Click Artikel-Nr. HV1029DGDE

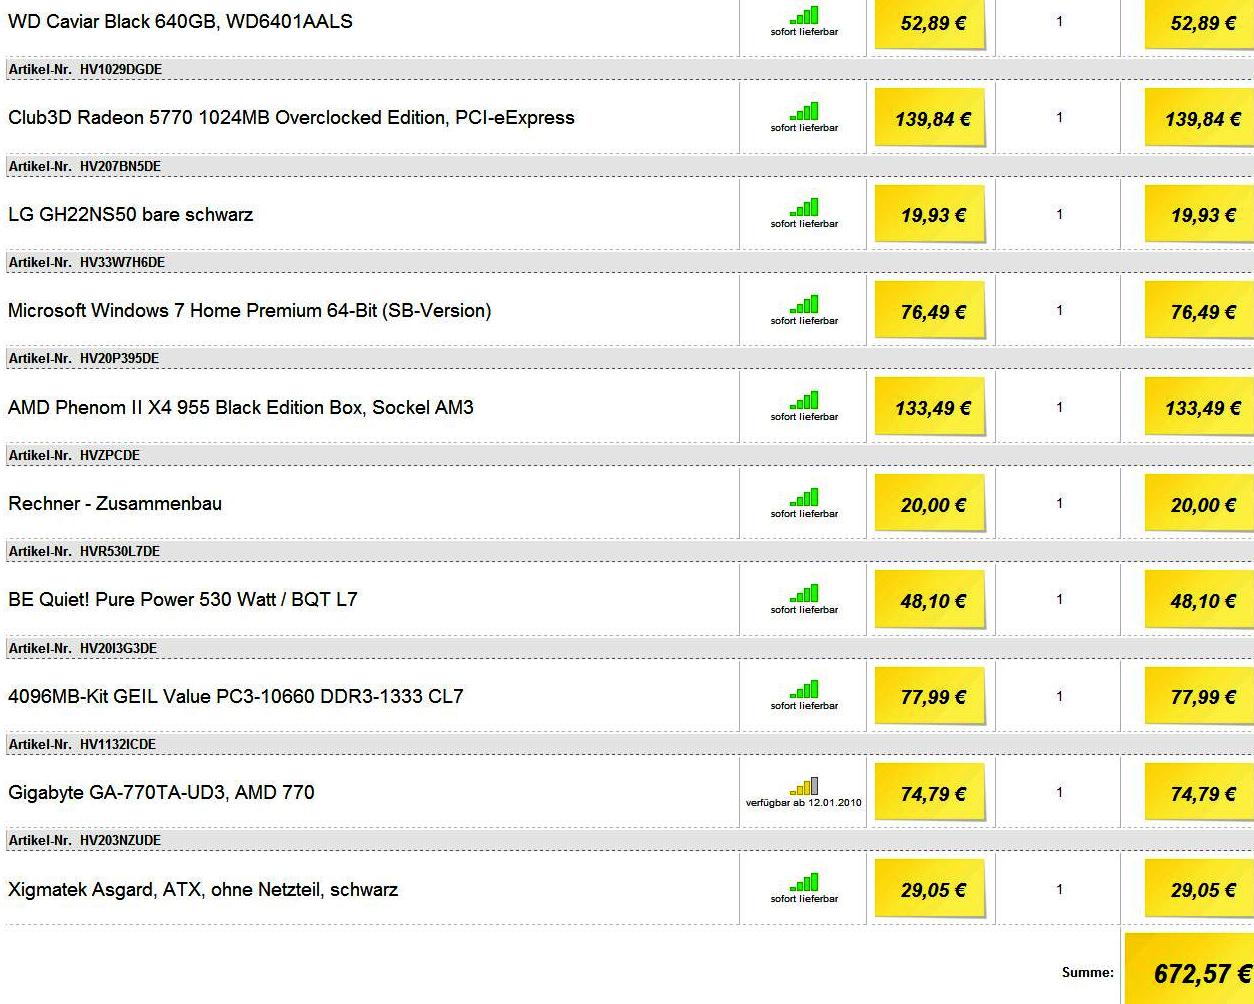click(x=85, y=70)
